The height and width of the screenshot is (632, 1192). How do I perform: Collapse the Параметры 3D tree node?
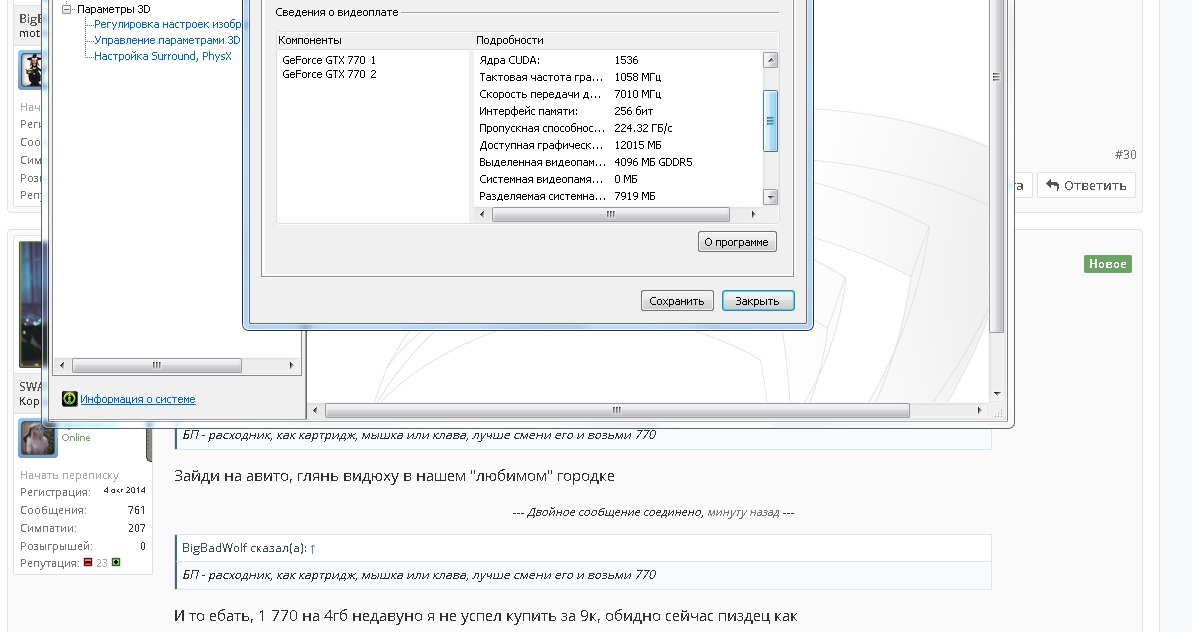click(x=67, y=9)
